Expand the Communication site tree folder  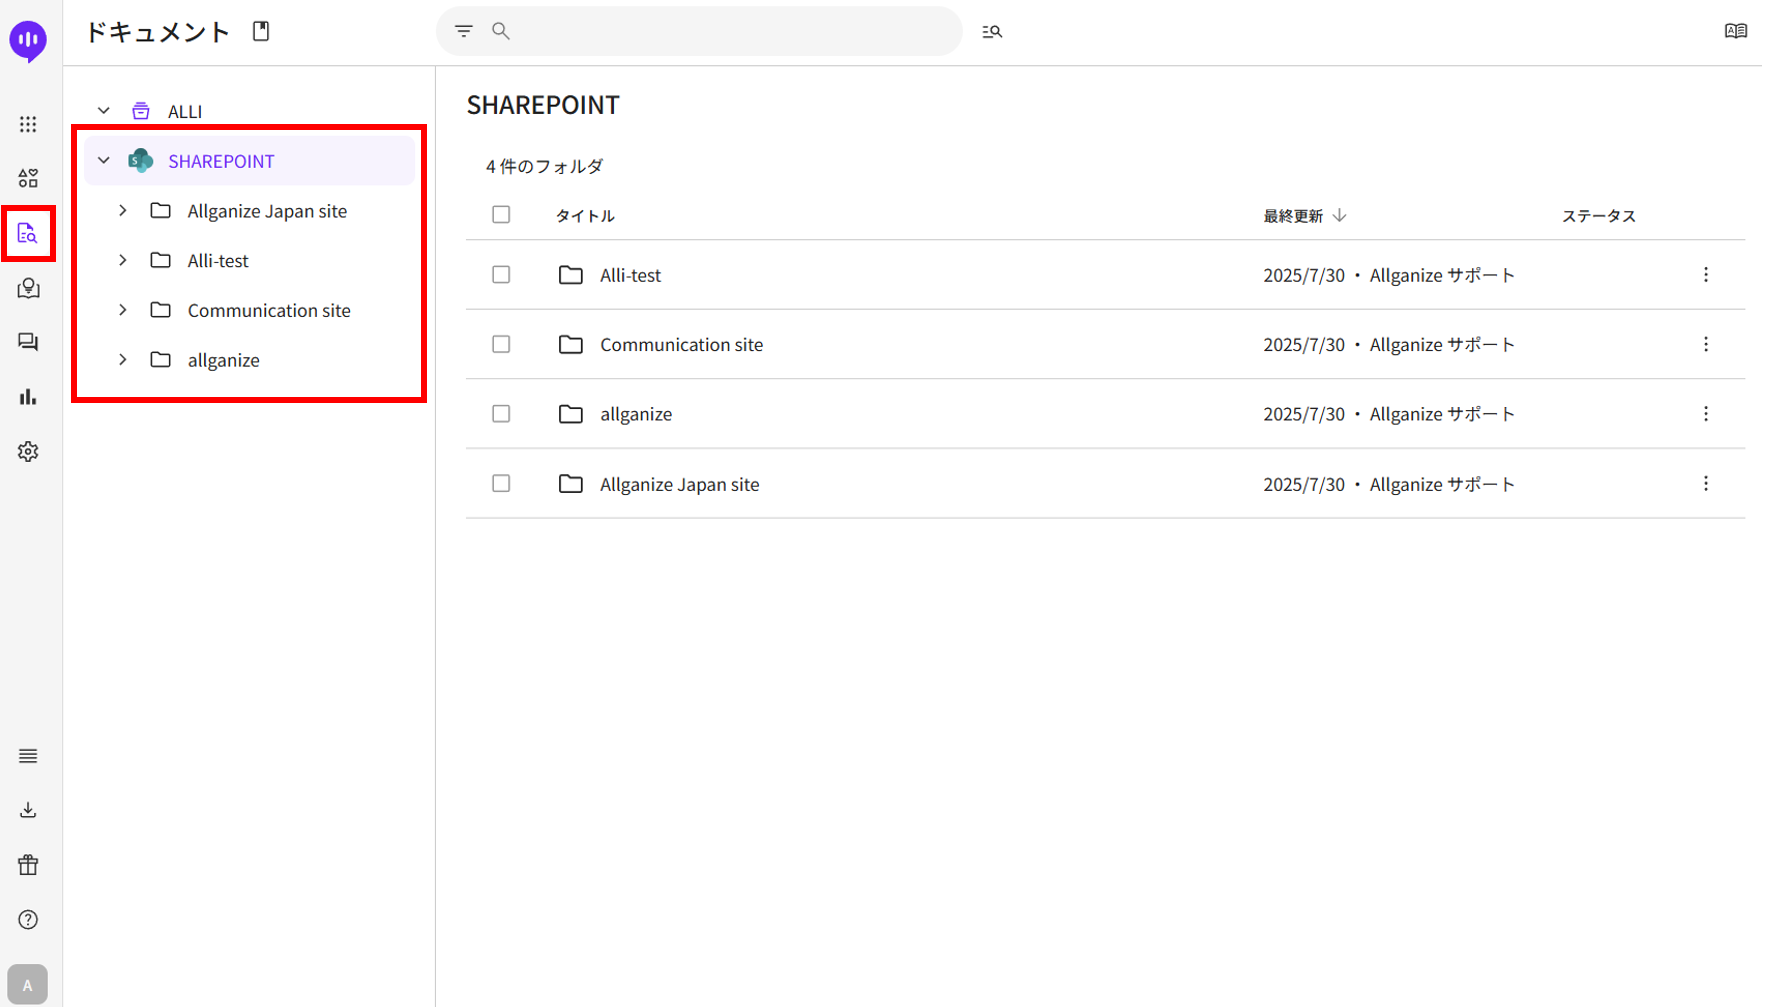point(123,310)
